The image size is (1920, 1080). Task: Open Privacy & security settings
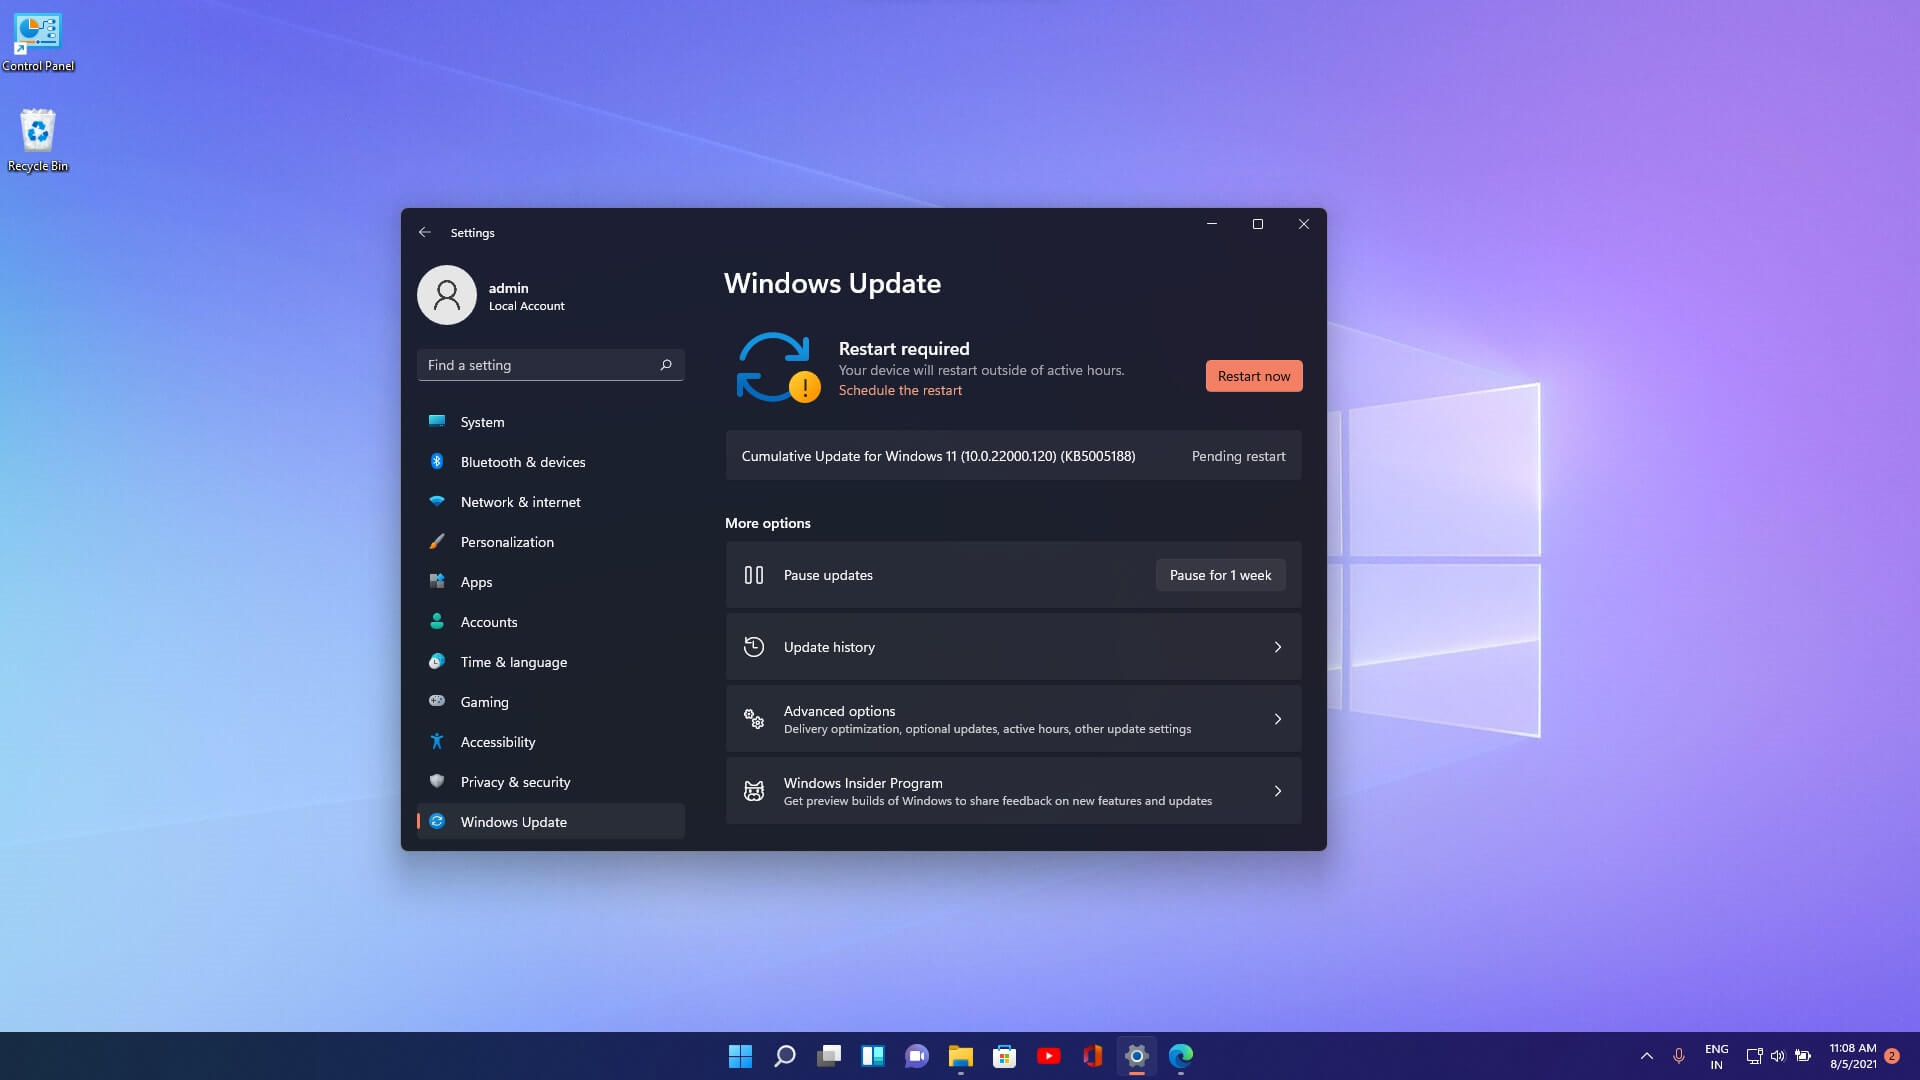coord(514,781)
